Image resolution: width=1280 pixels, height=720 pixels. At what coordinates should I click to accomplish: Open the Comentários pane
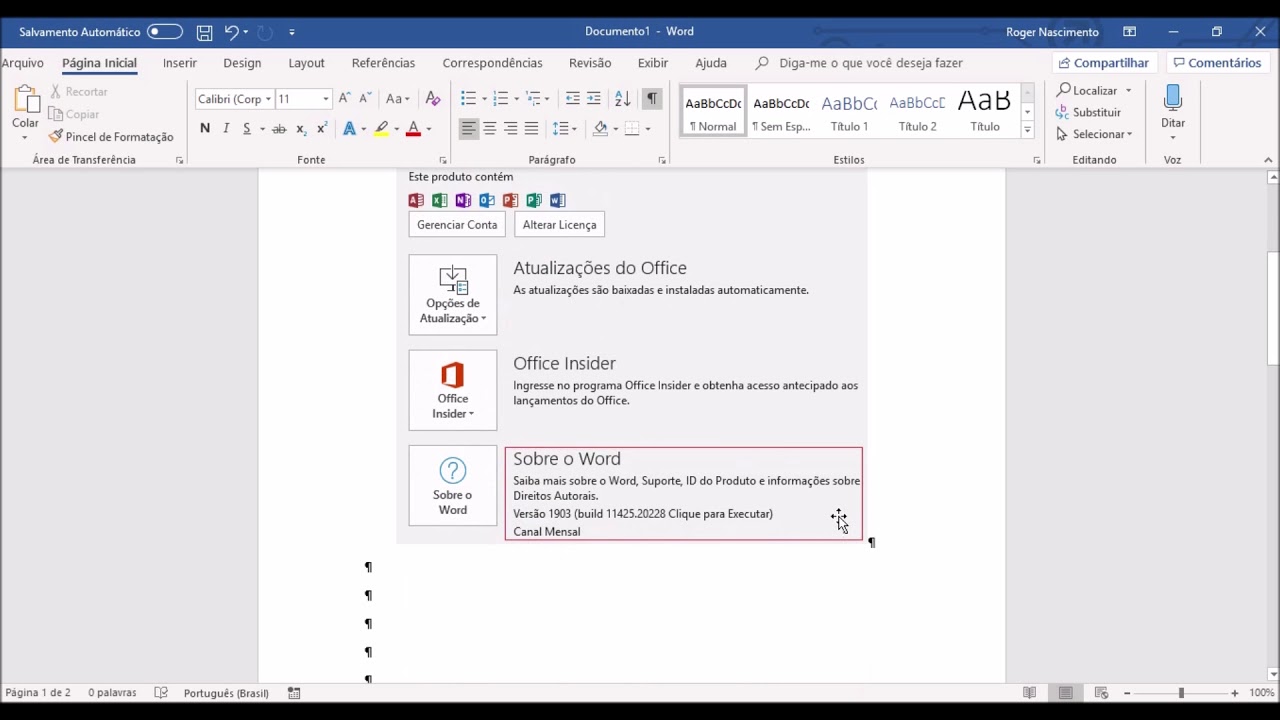point(1217,63)
